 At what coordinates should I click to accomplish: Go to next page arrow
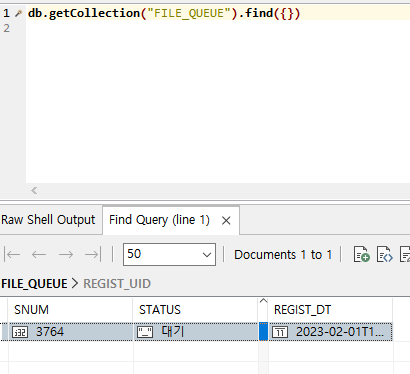point(66,255)
